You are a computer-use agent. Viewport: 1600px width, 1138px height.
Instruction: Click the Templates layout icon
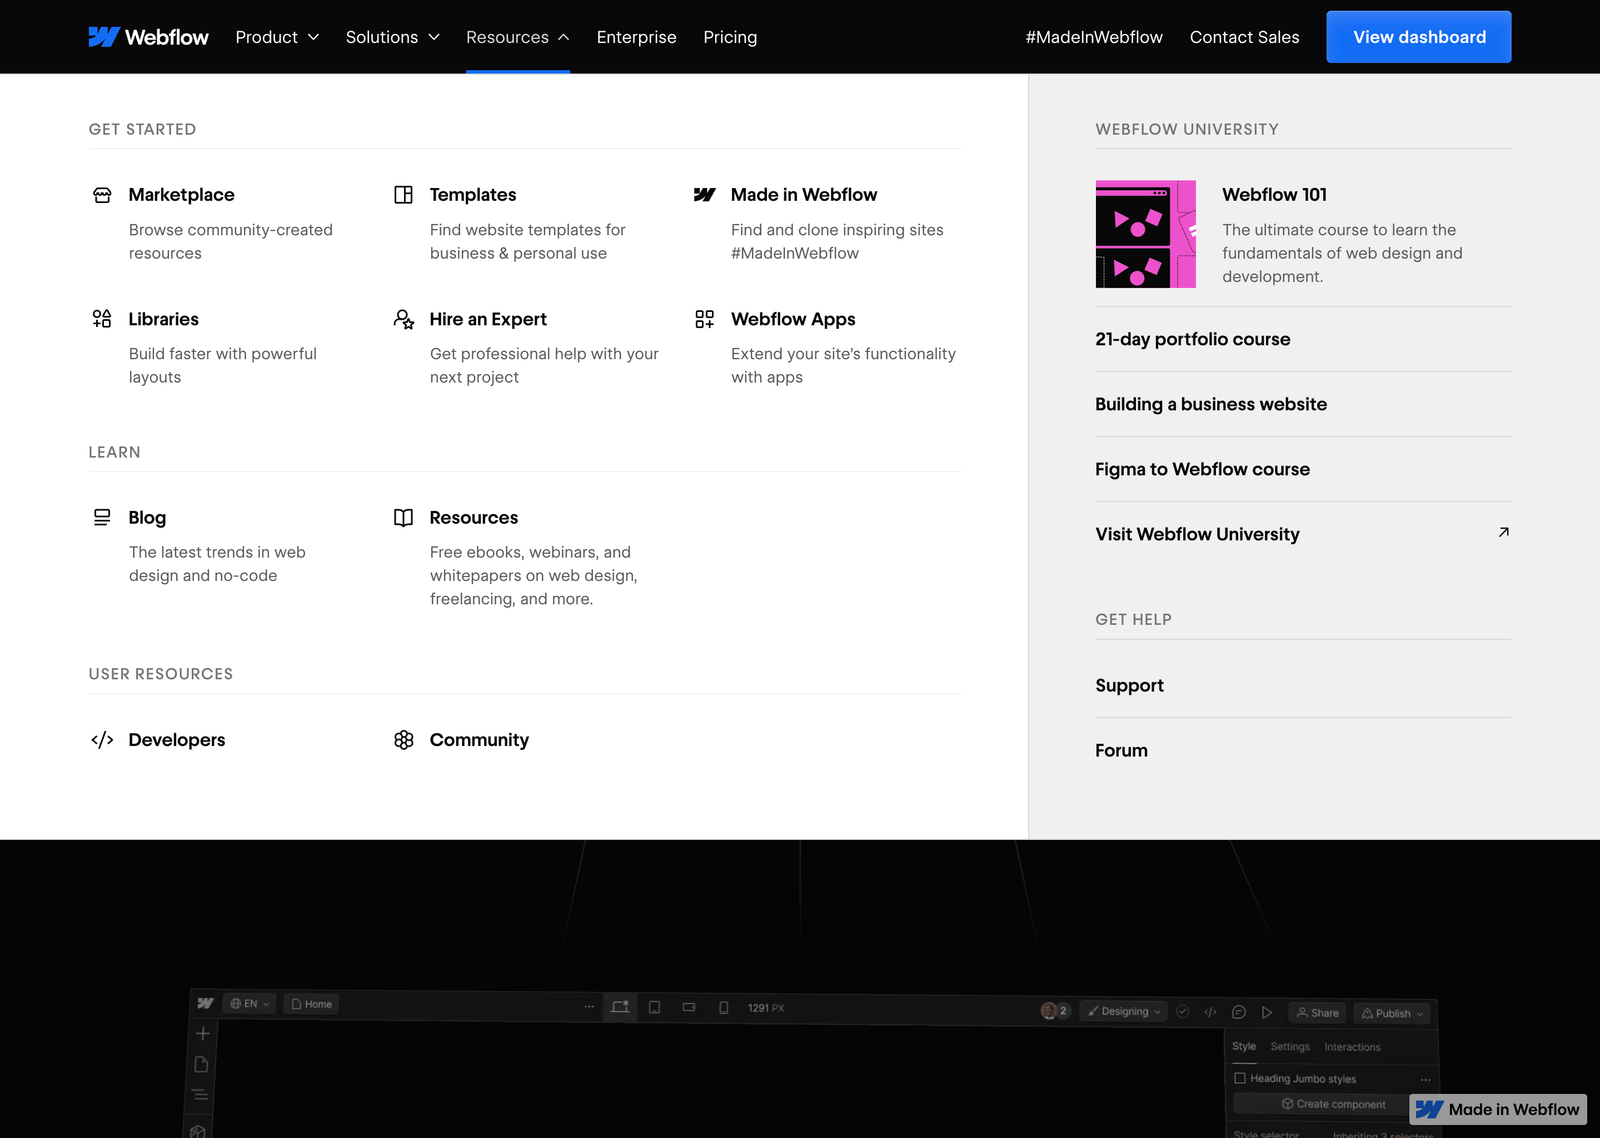[403, 195]
